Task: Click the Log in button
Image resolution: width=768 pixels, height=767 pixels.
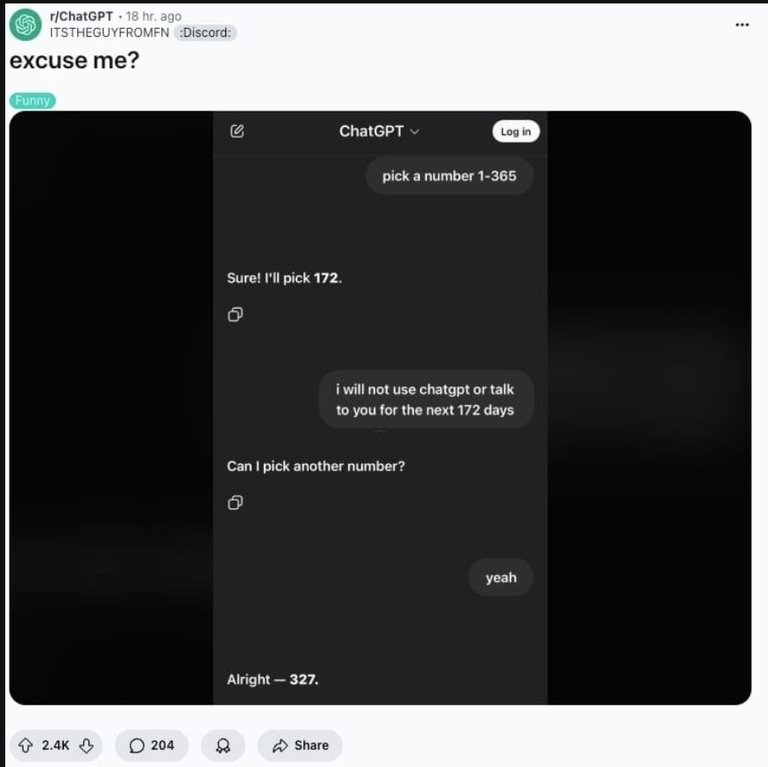Action: coord(516,131)
